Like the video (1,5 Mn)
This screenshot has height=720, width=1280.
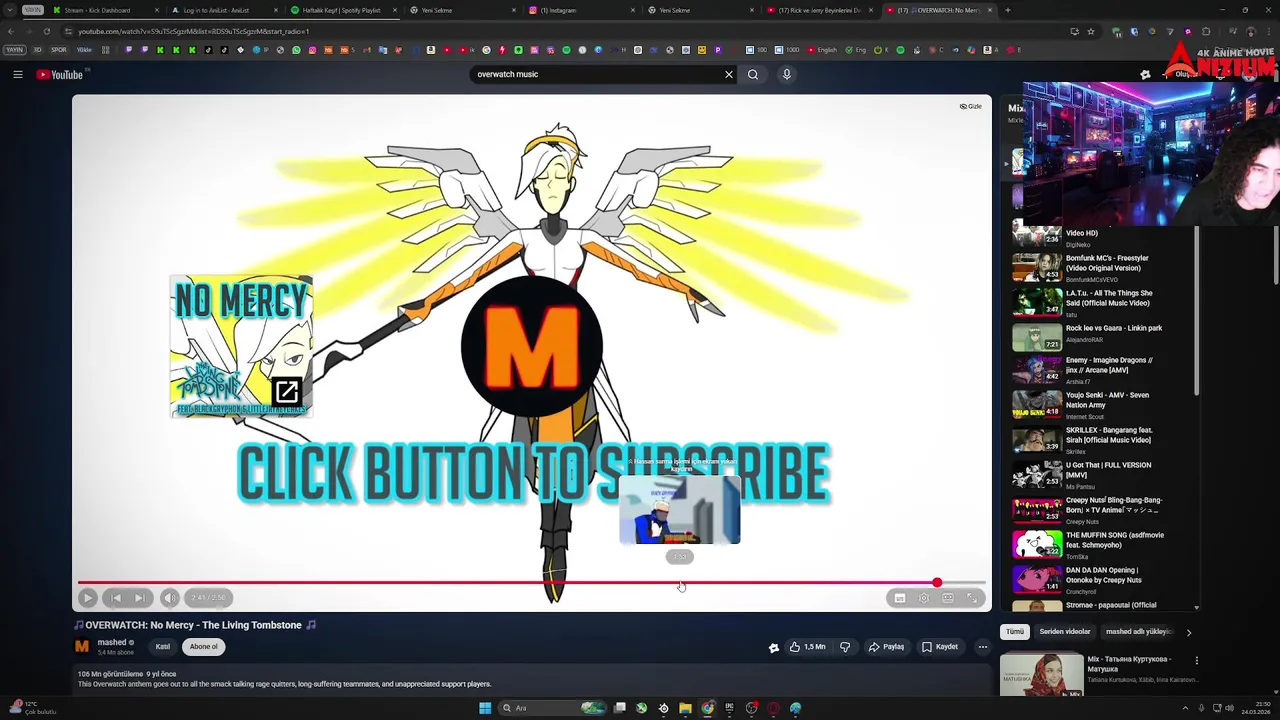click(807, 647)
